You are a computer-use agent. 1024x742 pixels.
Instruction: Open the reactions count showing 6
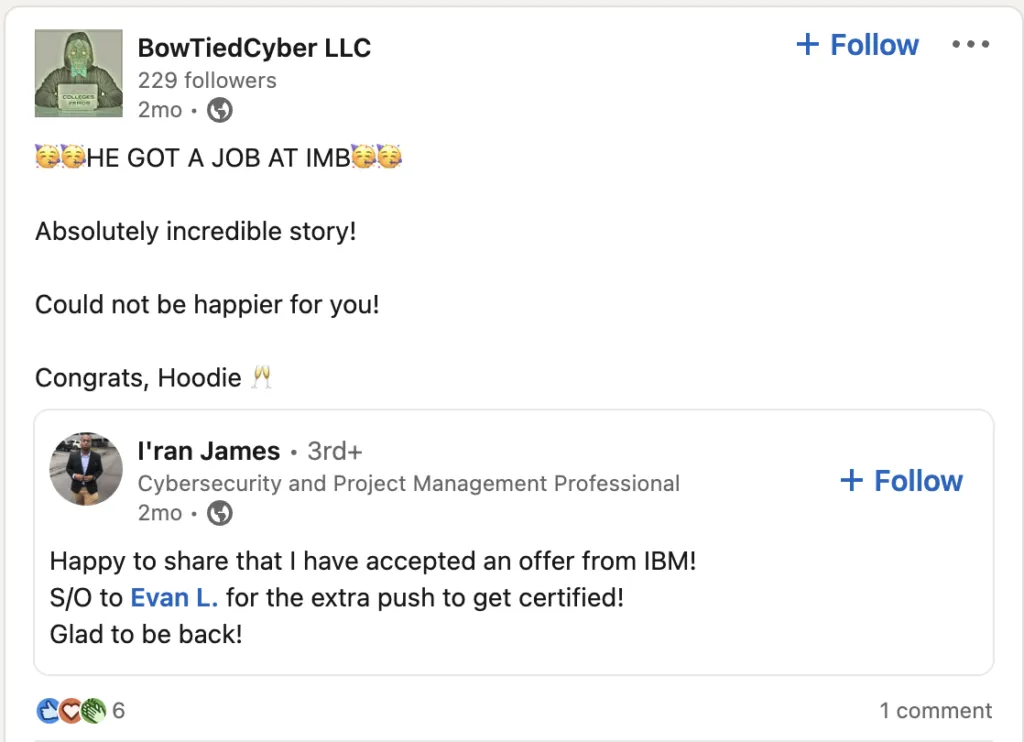point(119,711)
